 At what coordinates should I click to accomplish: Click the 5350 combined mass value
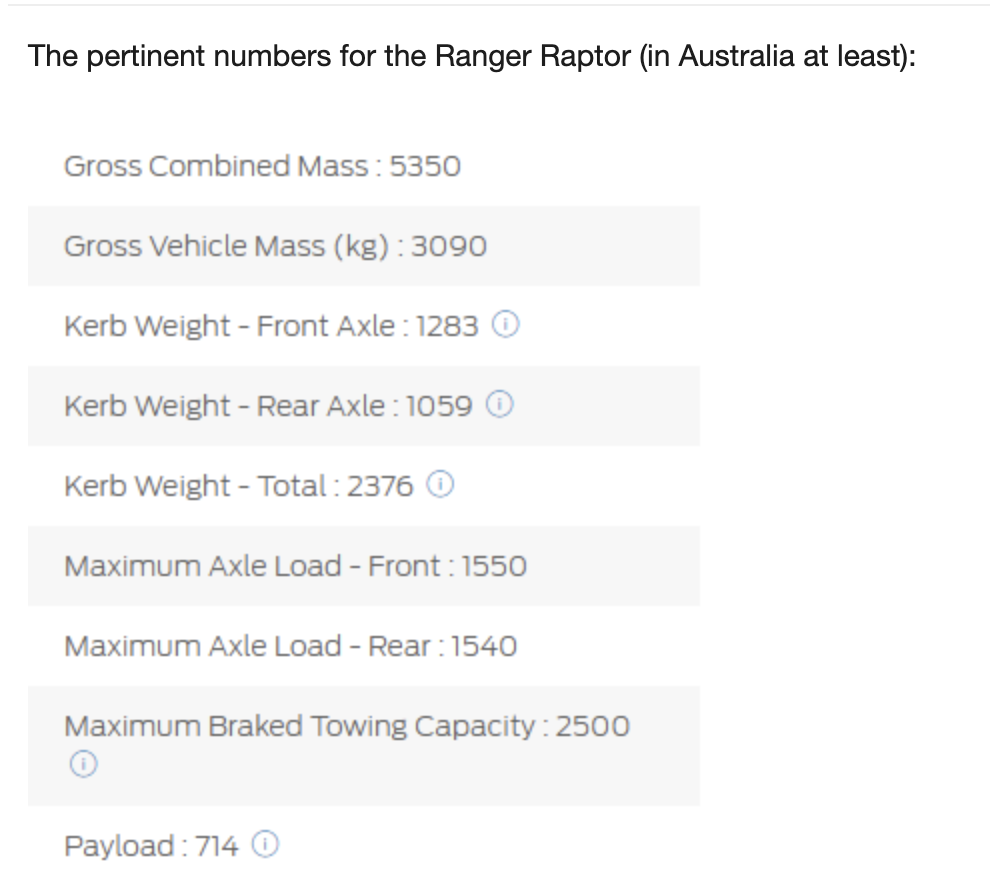click(x=425, y=166)
